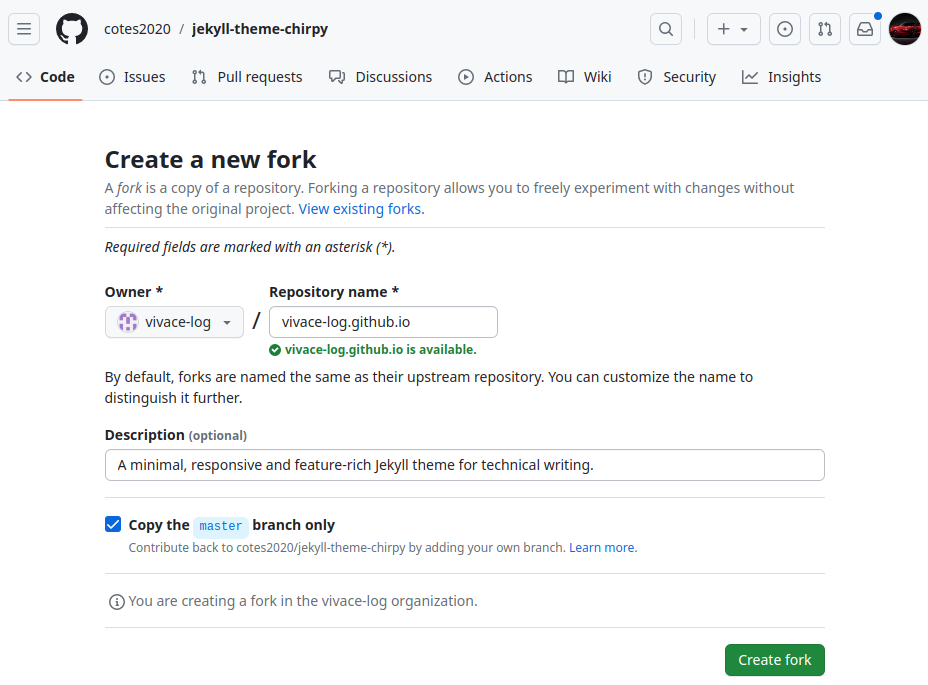The width and height of the screenshot is (928, 685).
Task: Switch to the Wiki tab
Action: click(585, 77)
